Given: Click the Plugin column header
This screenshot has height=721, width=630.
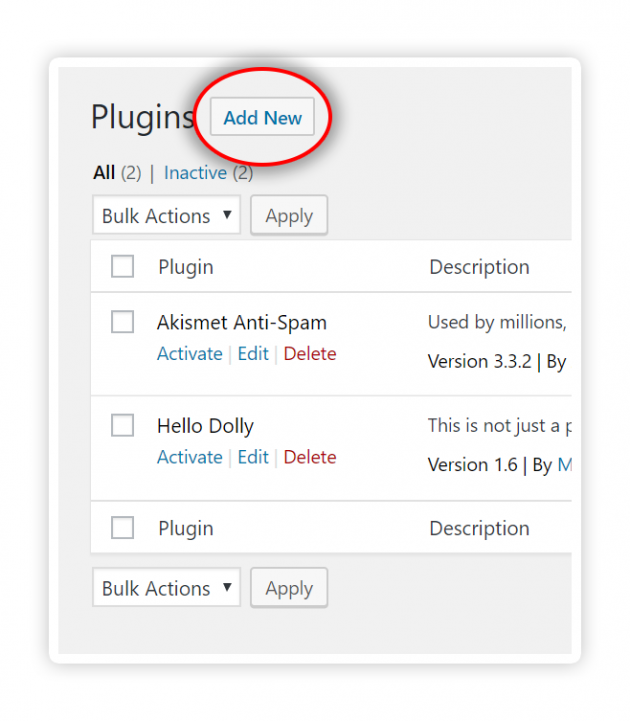Looking at the screenshot, I should (x=186, y=267).
